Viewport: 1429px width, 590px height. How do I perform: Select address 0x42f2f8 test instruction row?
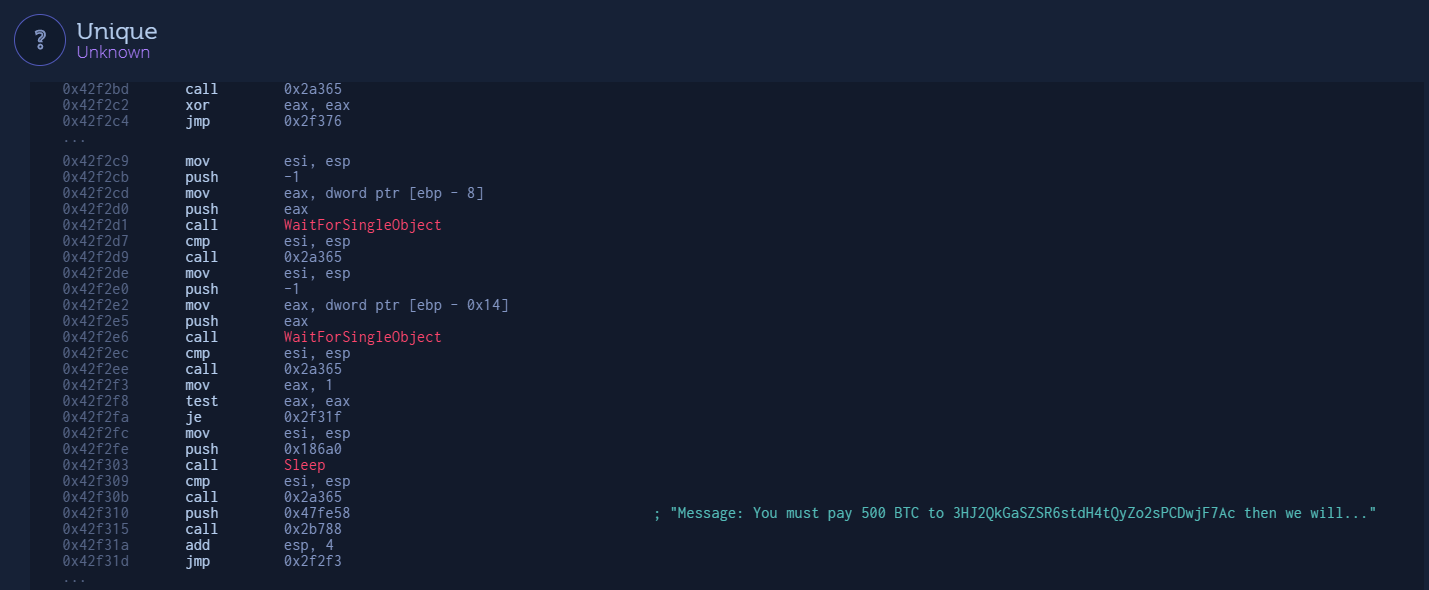(x=95, y=401)
